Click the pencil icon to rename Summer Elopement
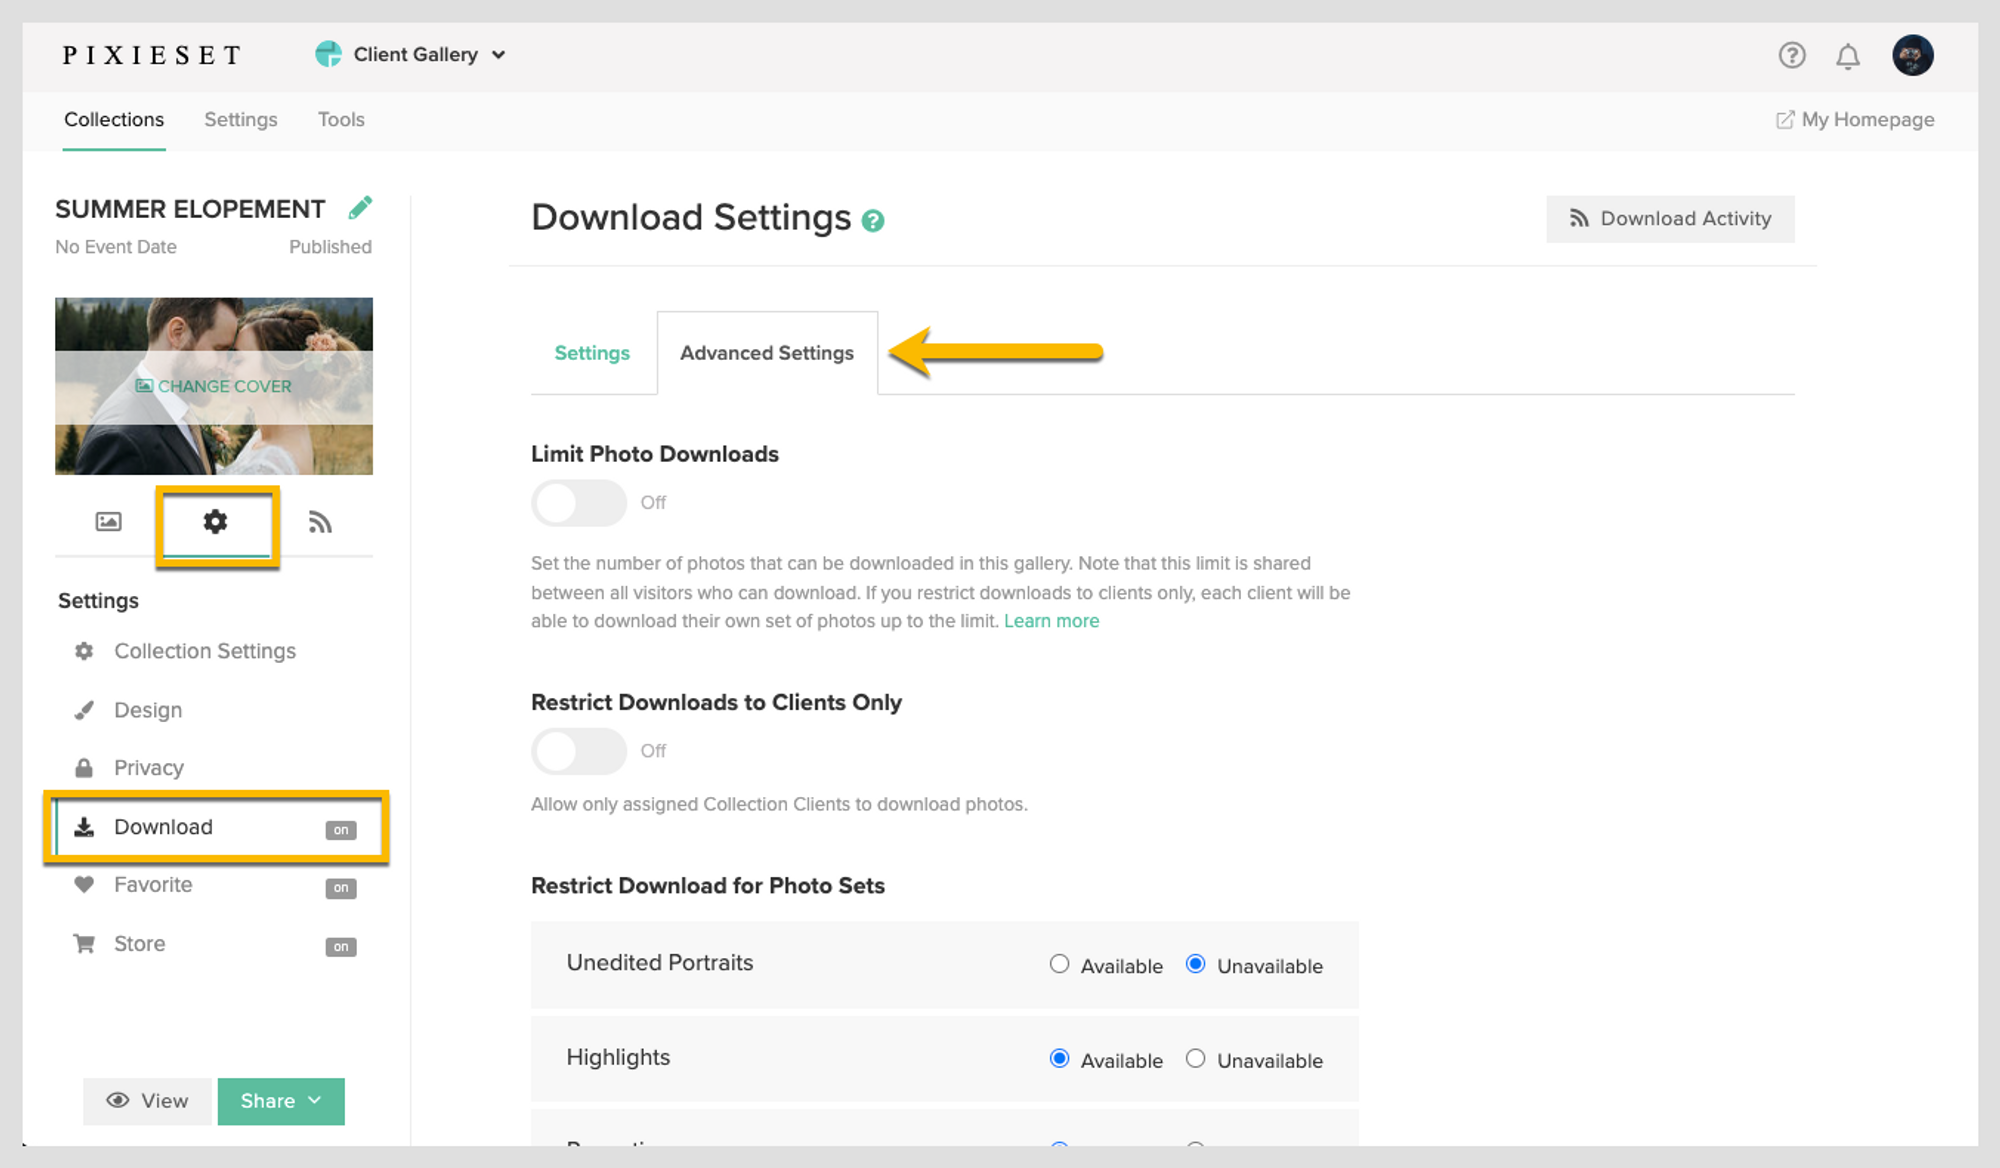 point(361,207)
